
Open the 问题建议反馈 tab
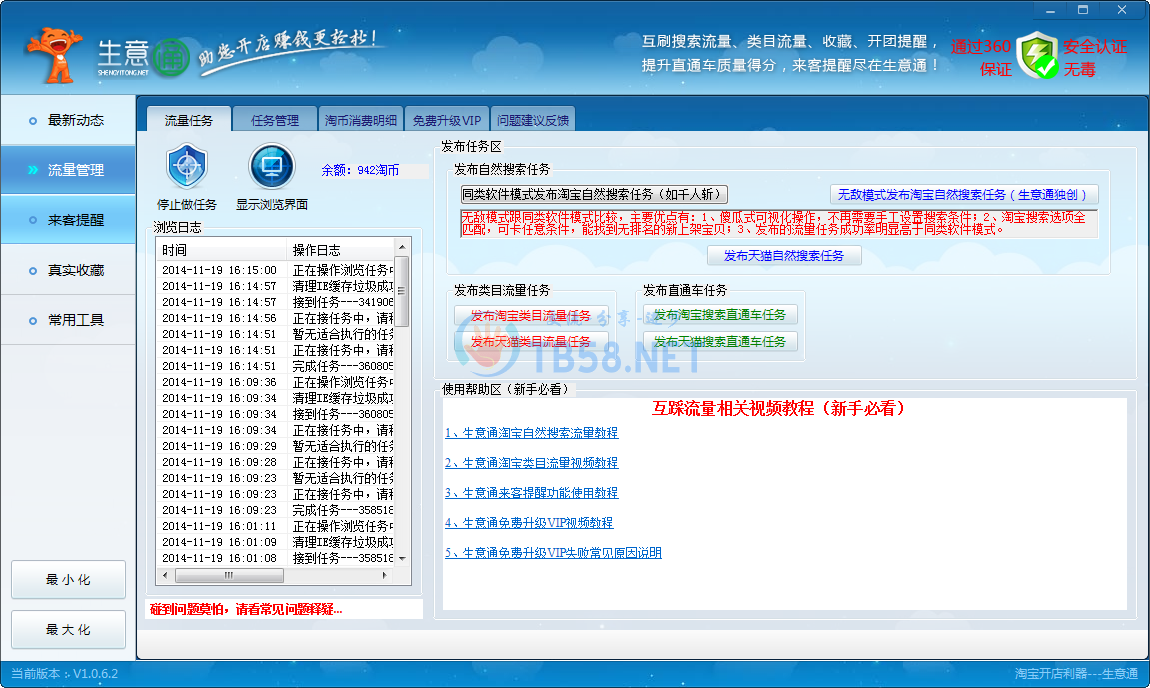point(532,120)
